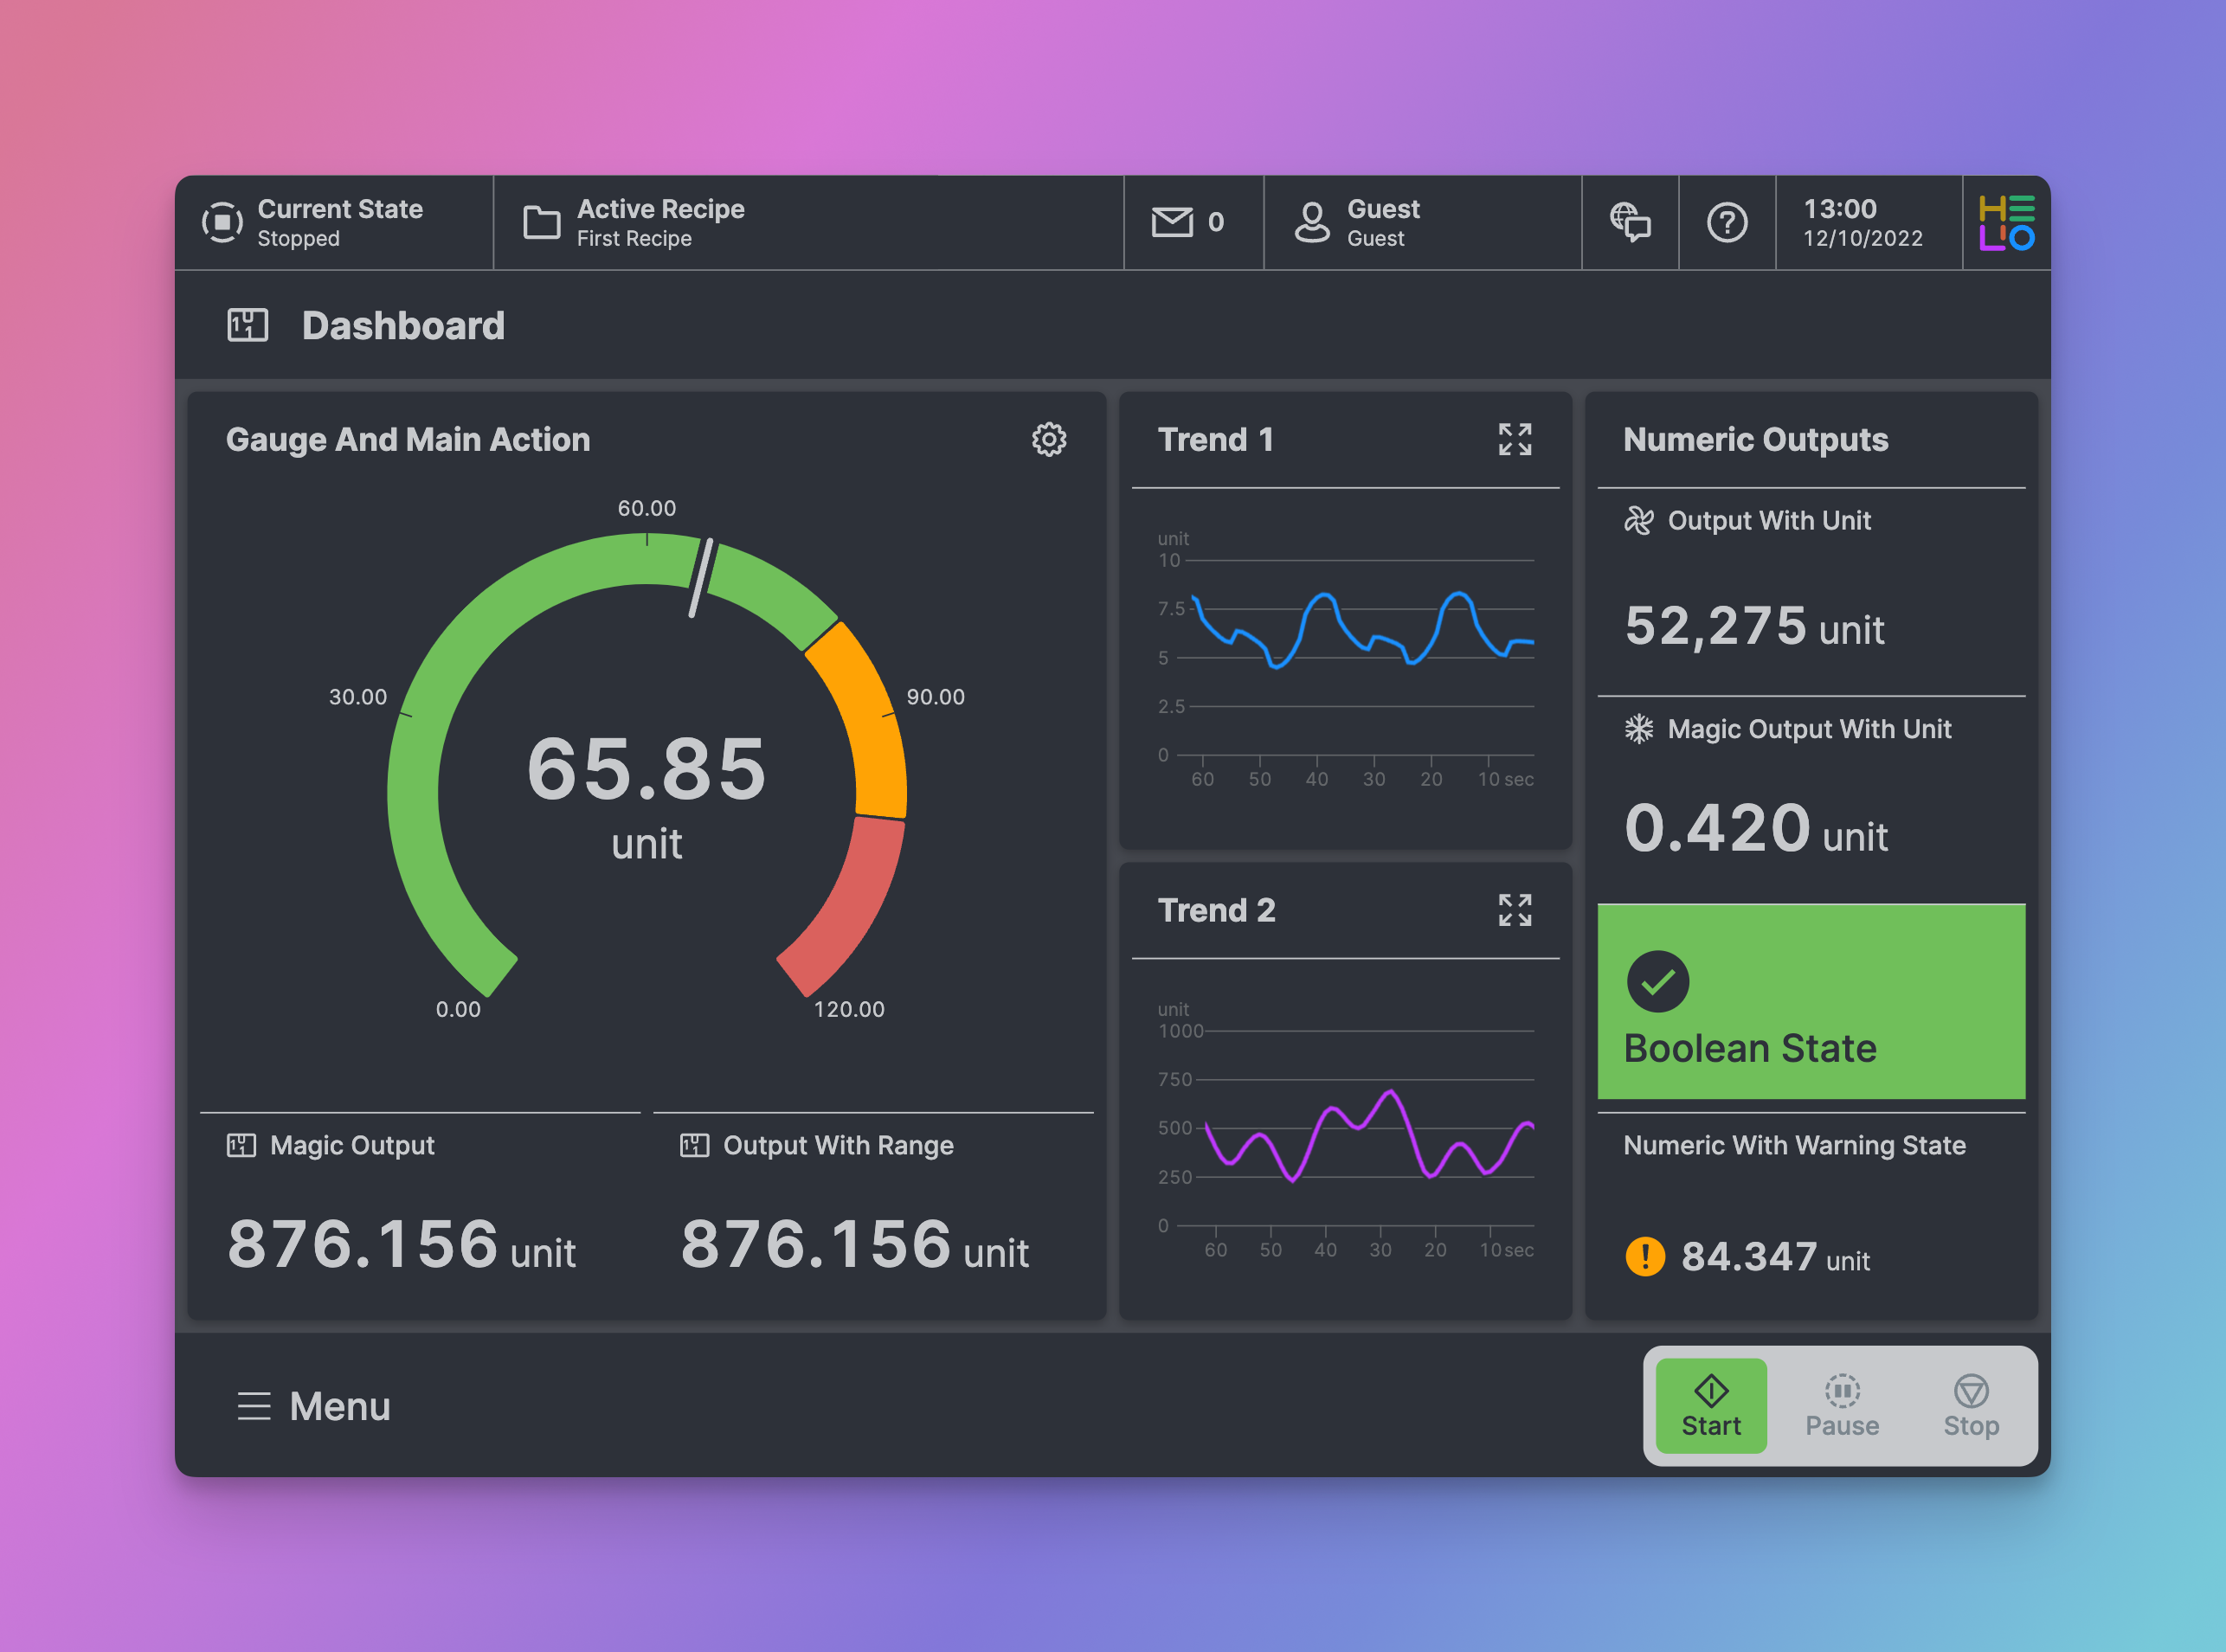Click the gauge needle indicator
The height and width of the screenshot is (1652, 2226).
tap(701, 578)
